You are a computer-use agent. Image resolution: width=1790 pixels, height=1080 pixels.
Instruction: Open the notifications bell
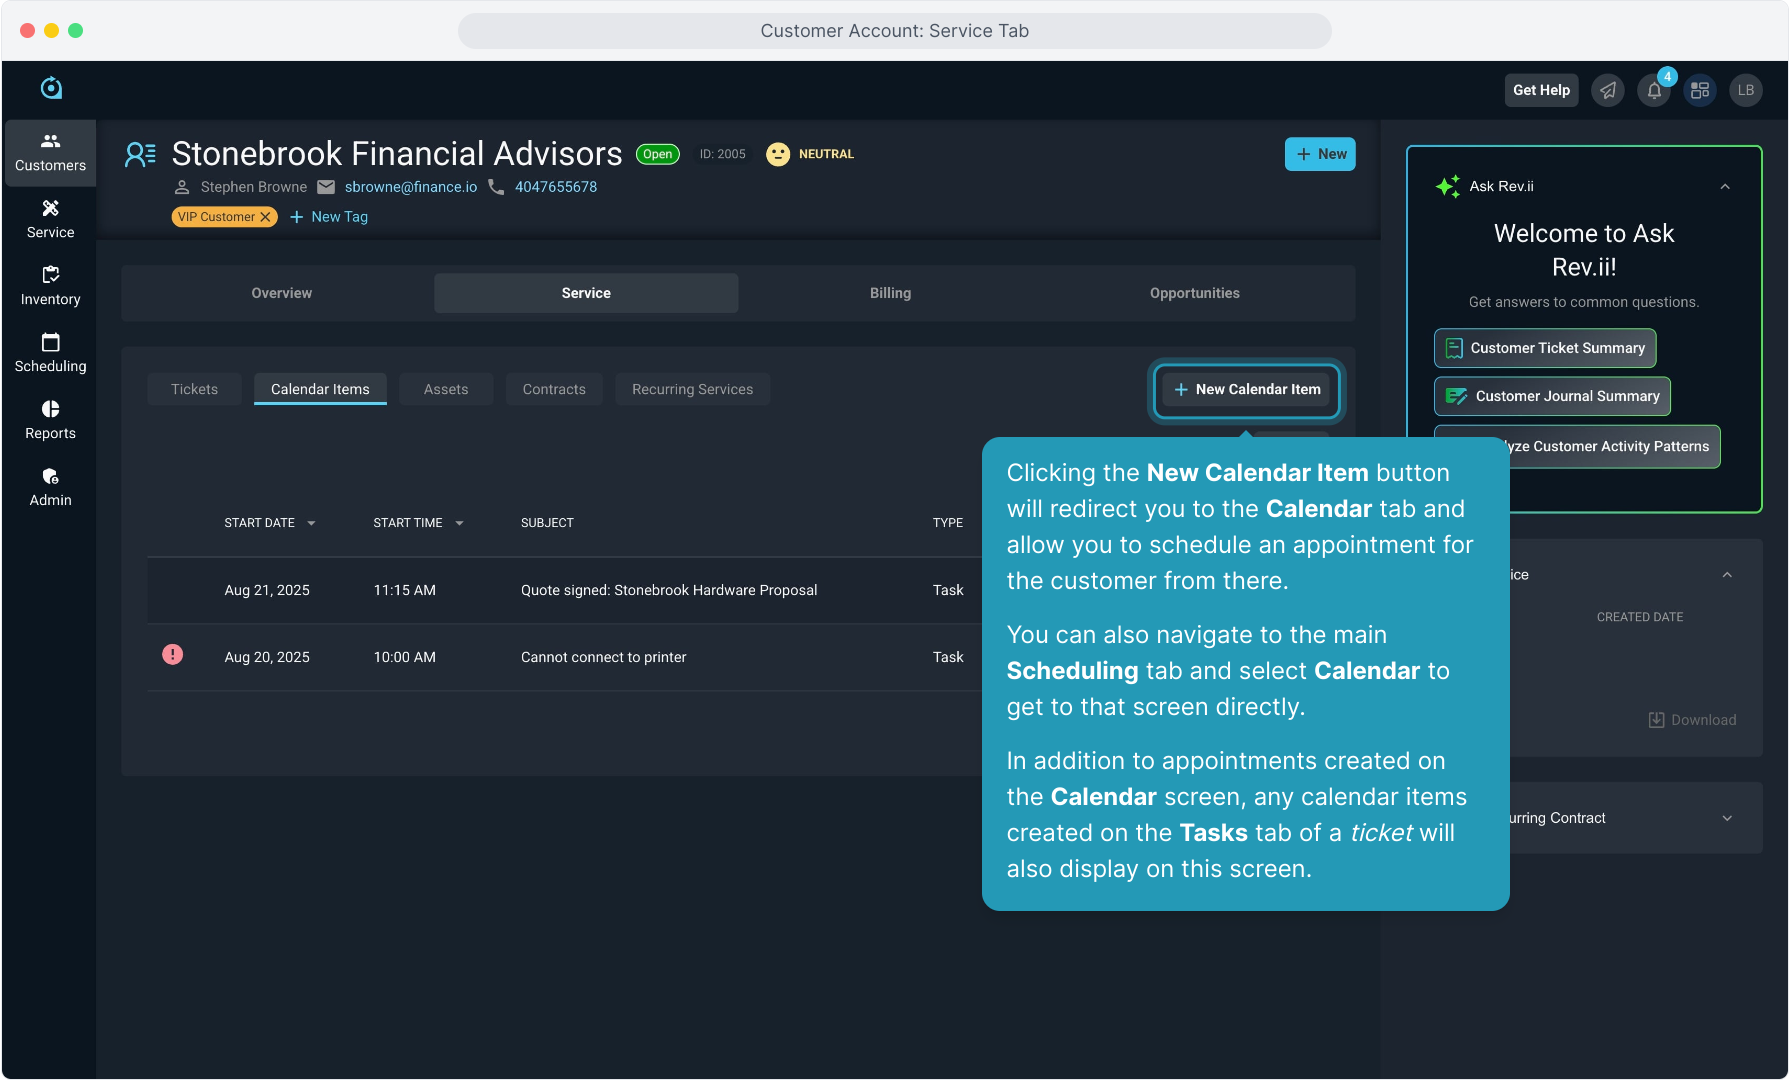pos(1654,91)
